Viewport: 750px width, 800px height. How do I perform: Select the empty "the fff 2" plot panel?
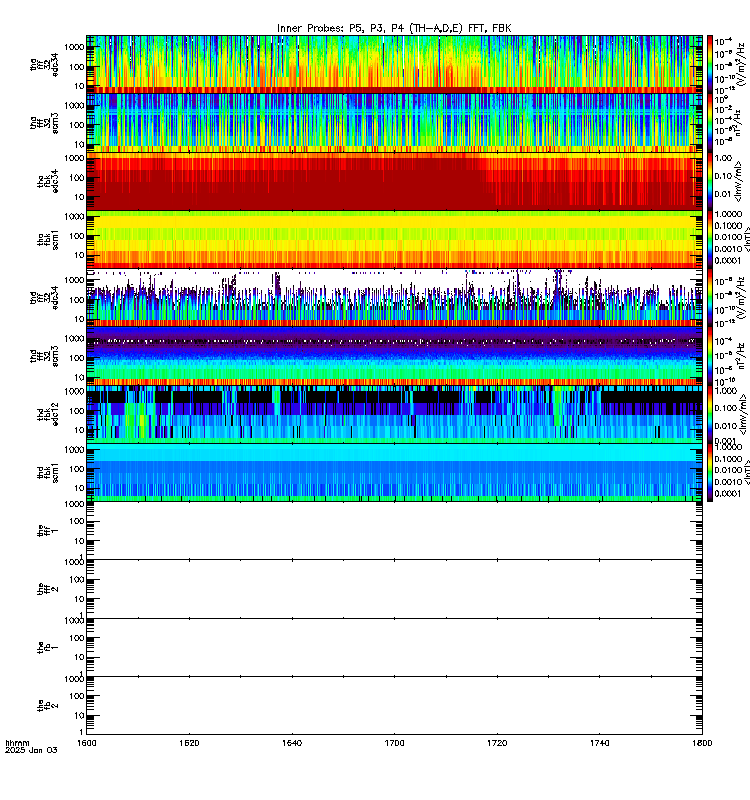(x=394, y=589)
